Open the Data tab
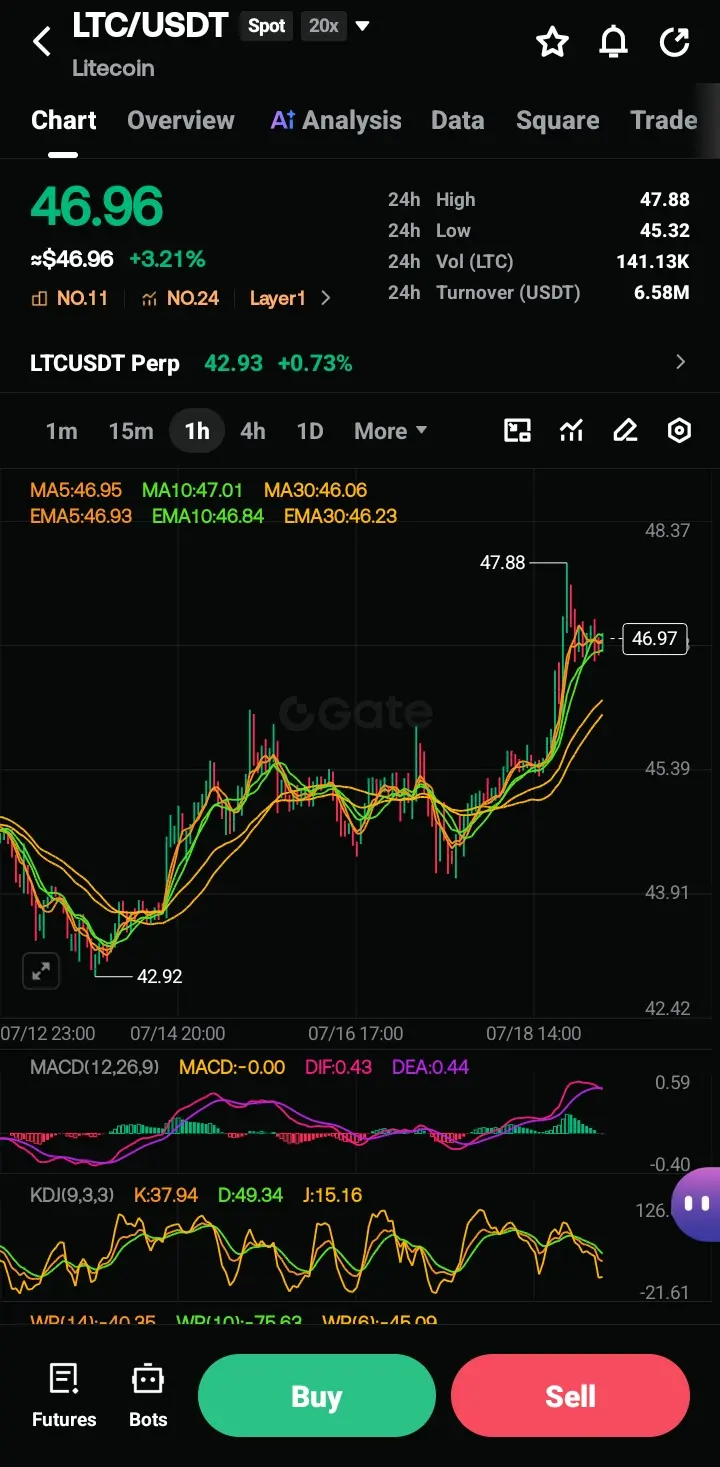The width and height of the screenshot is (720, 1467). point(458,121)
